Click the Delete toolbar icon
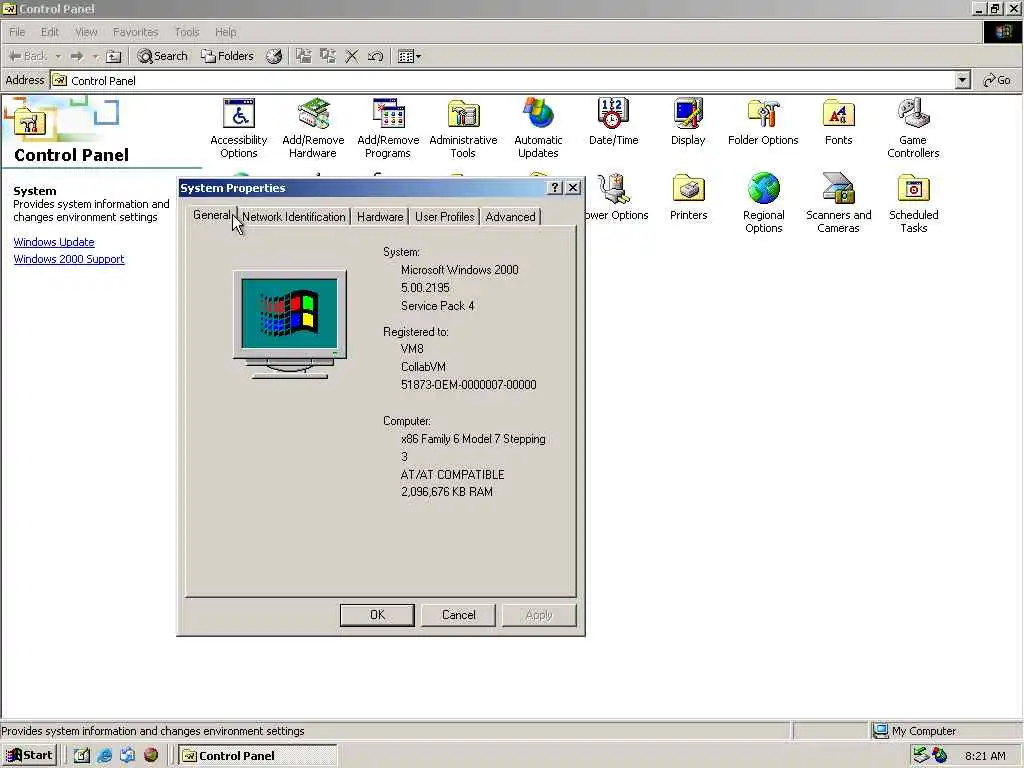This screenshot has width=1024, height=768. pos(352,57)
